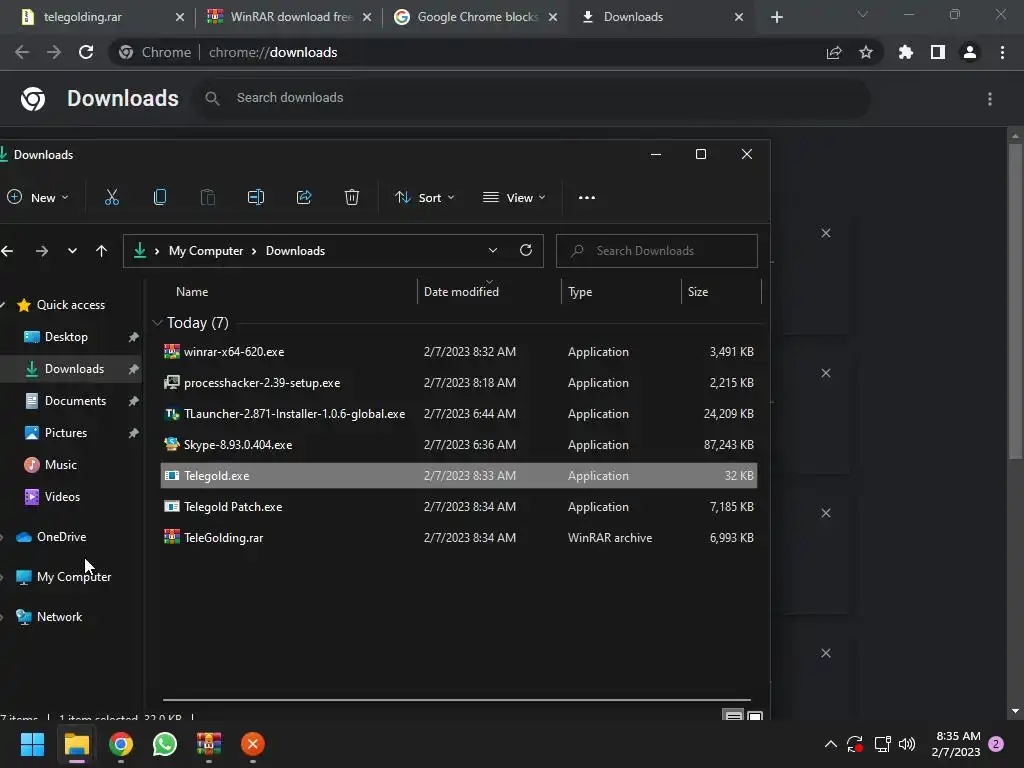1024x768 pixels.
Task: Open WhatsApp from the taskbar
Action: coord(165,744)
